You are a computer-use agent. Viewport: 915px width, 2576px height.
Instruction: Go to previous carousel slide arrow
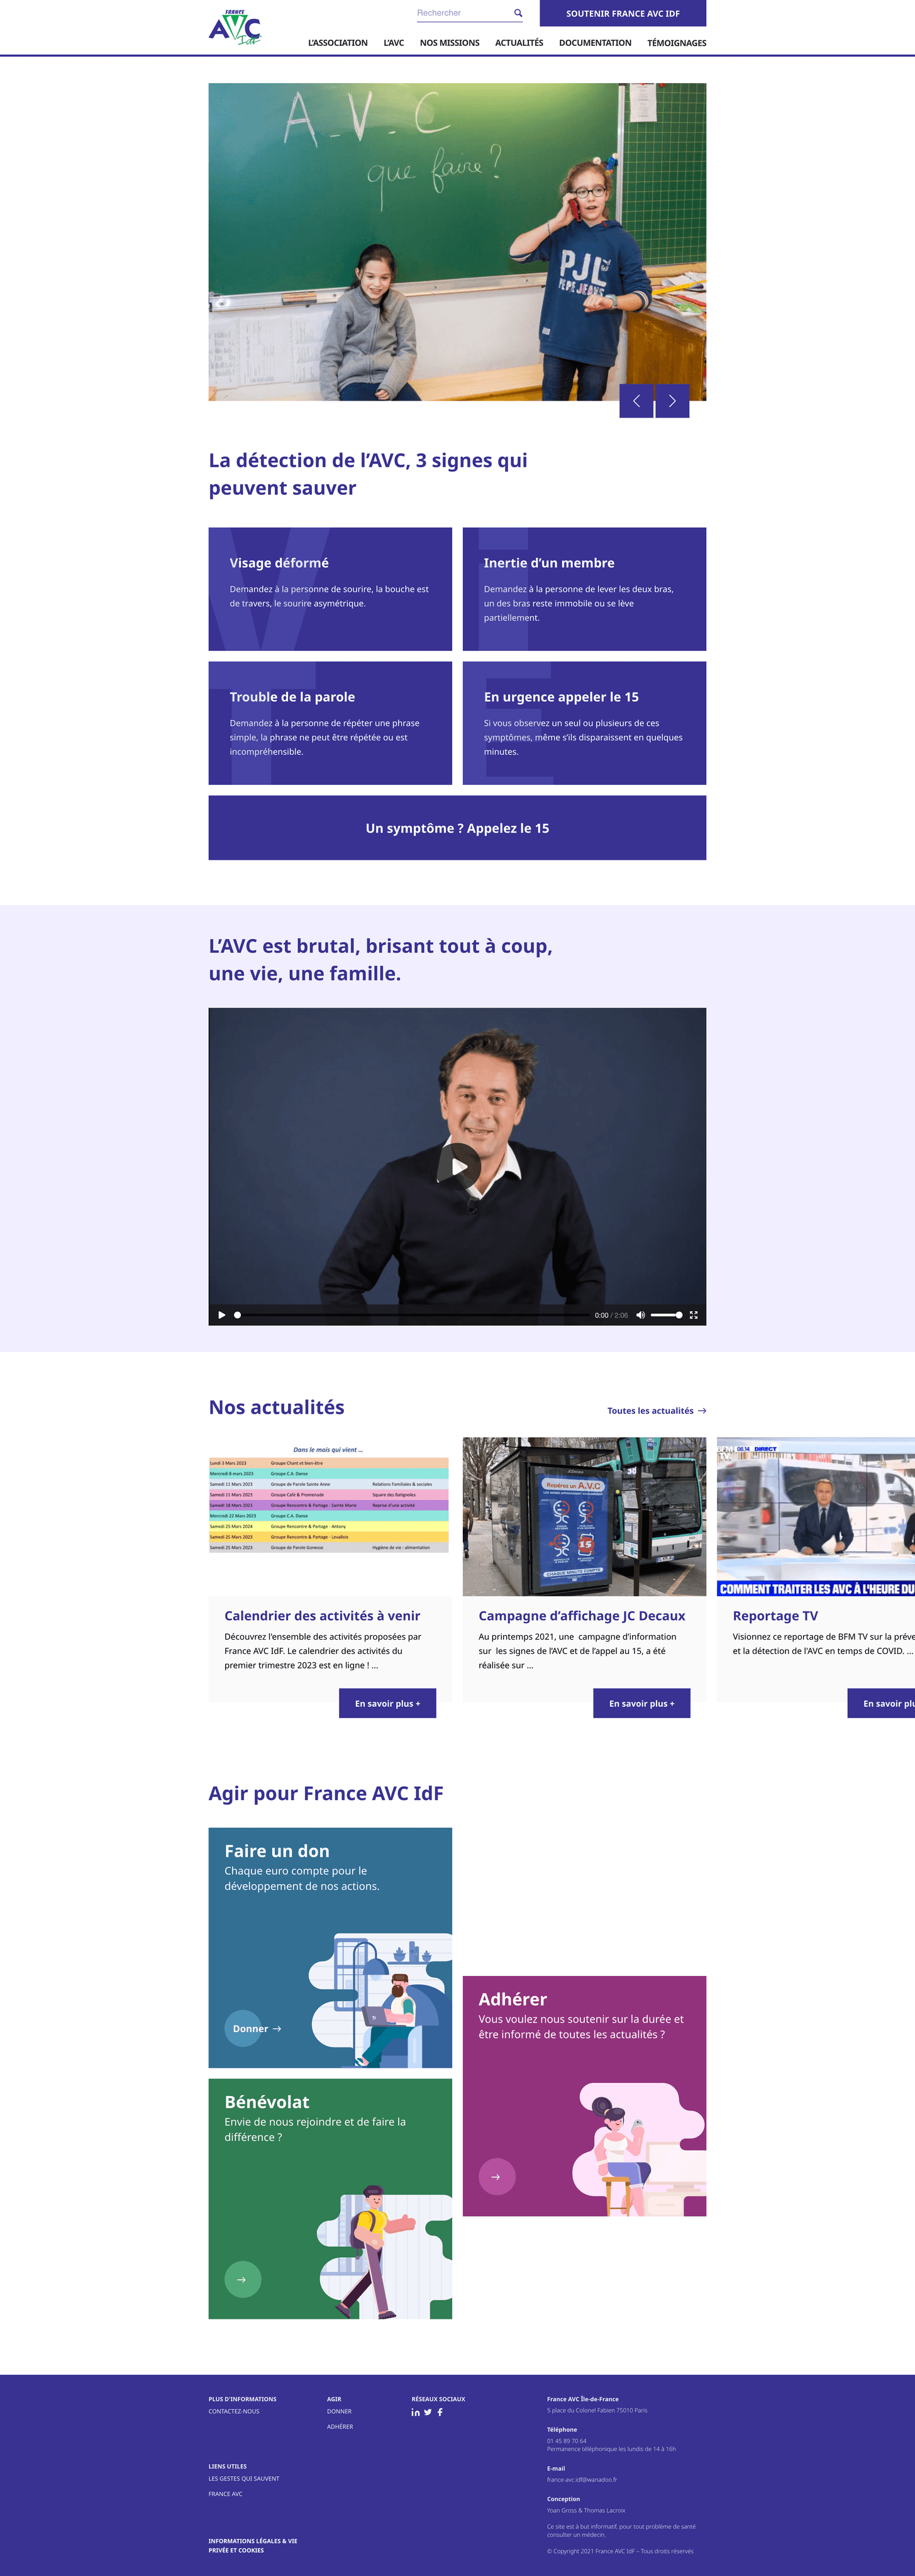tap(636, 401)
